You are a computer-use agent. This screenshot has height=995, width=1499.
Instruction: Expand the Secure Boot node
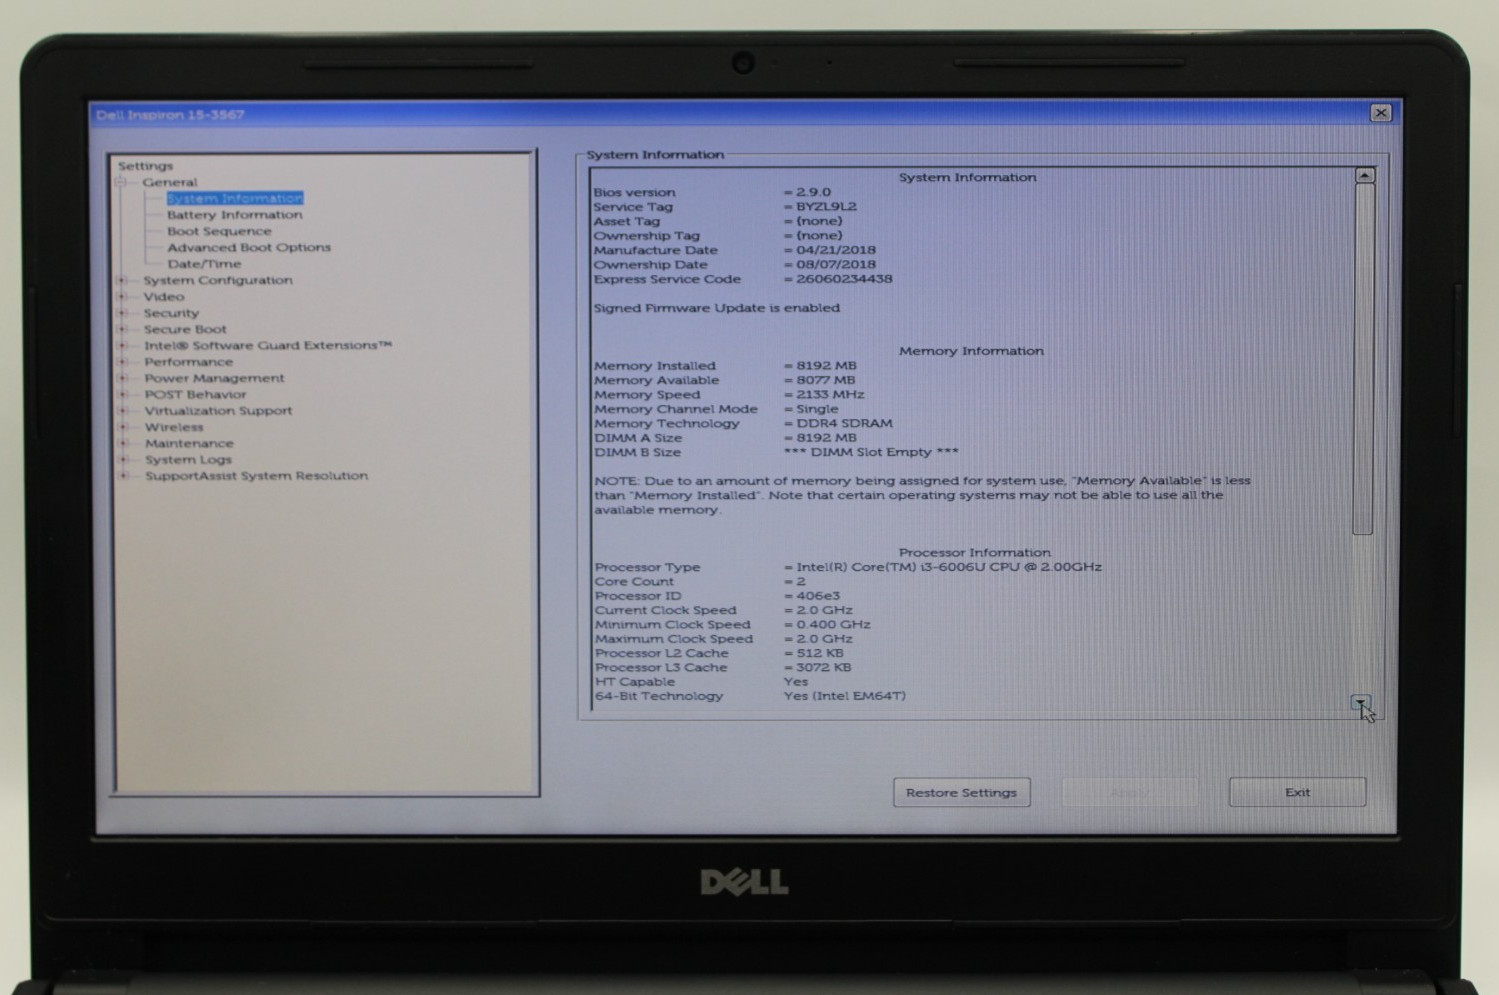coord(122,329)
